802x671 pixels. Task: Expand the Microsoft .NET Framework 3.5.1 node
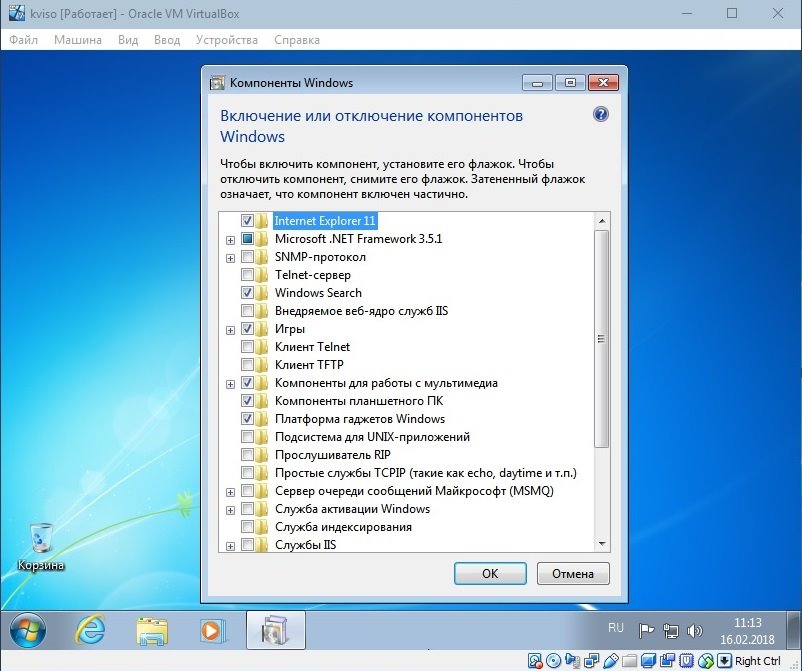pos(230,240)
